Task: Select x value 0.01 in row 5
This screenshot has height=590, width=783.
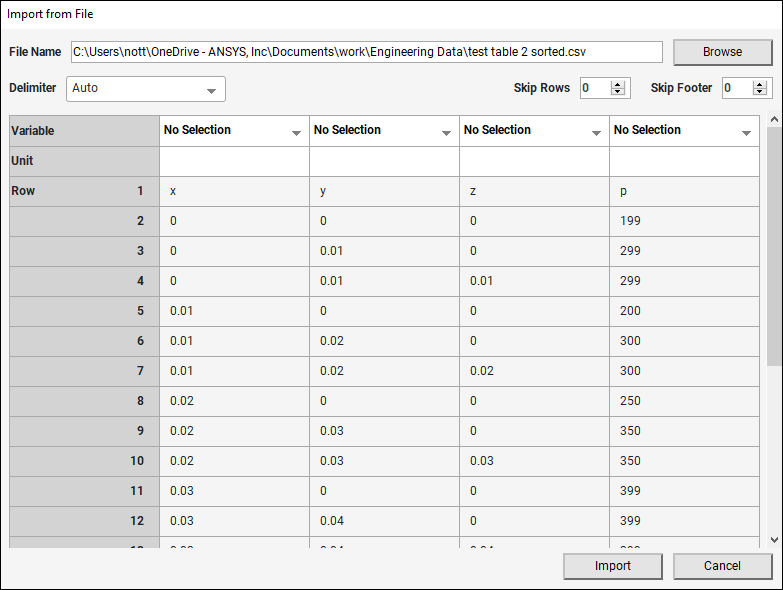Action: [234, 311]
